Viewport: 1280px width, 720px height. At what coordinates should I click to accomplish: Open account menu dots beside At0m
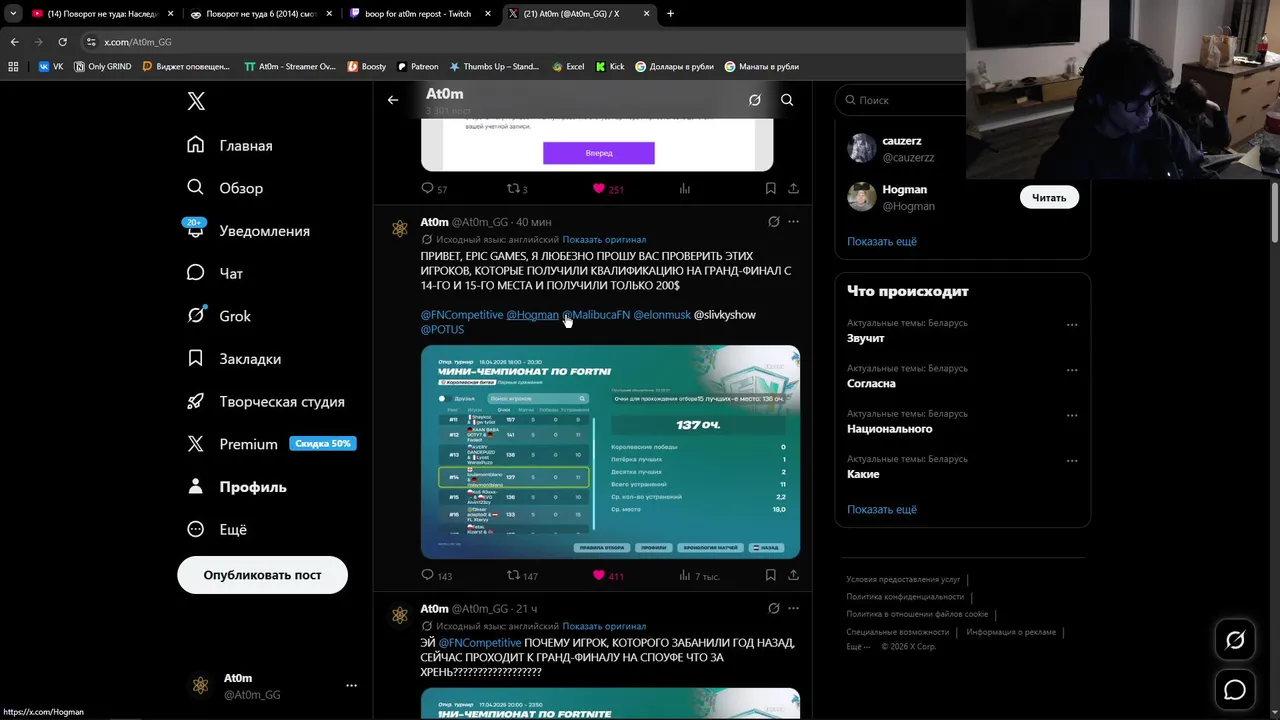(351, 686)
